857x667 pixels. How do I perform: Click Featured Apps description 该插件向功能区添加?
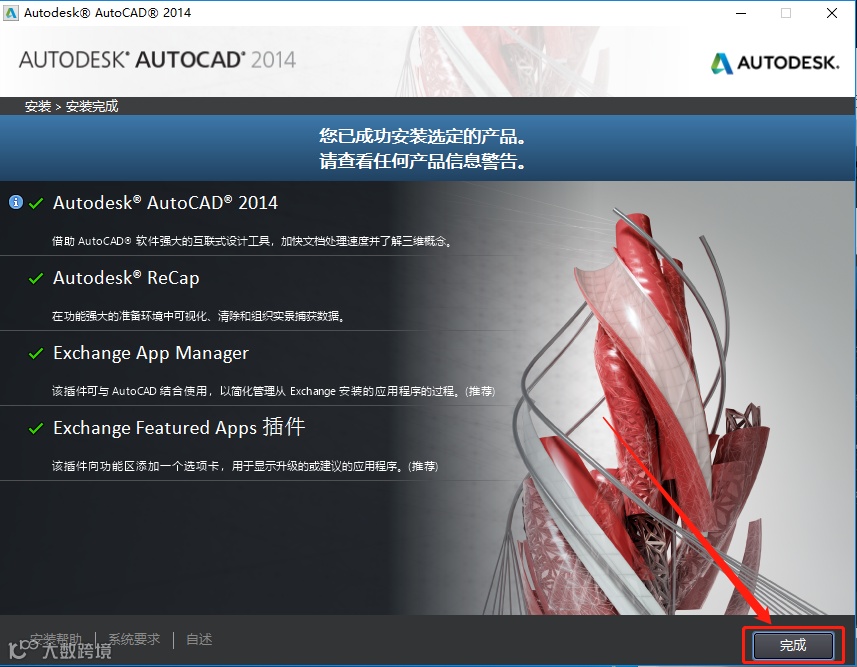(245, 466)
